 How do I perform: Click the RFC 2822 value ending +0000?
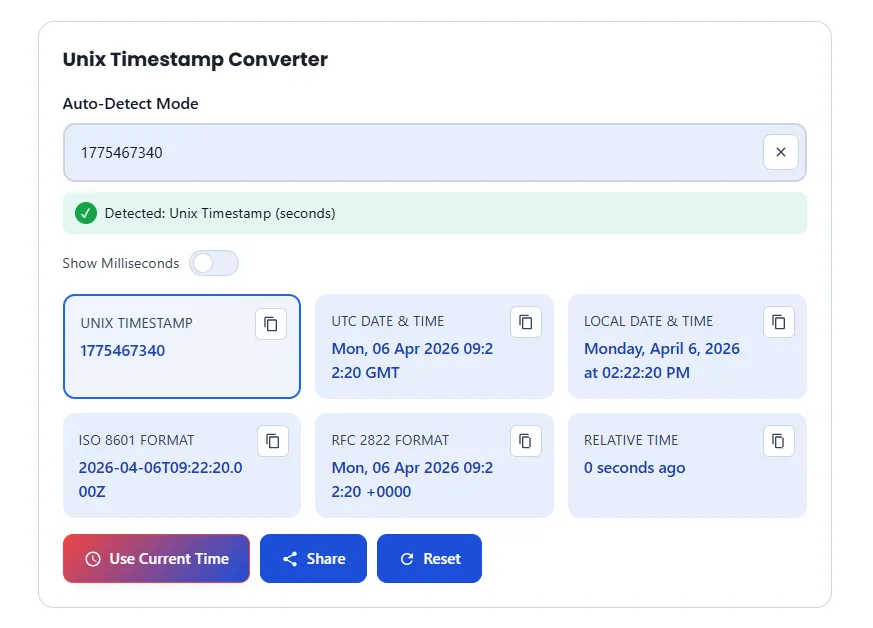412,479
